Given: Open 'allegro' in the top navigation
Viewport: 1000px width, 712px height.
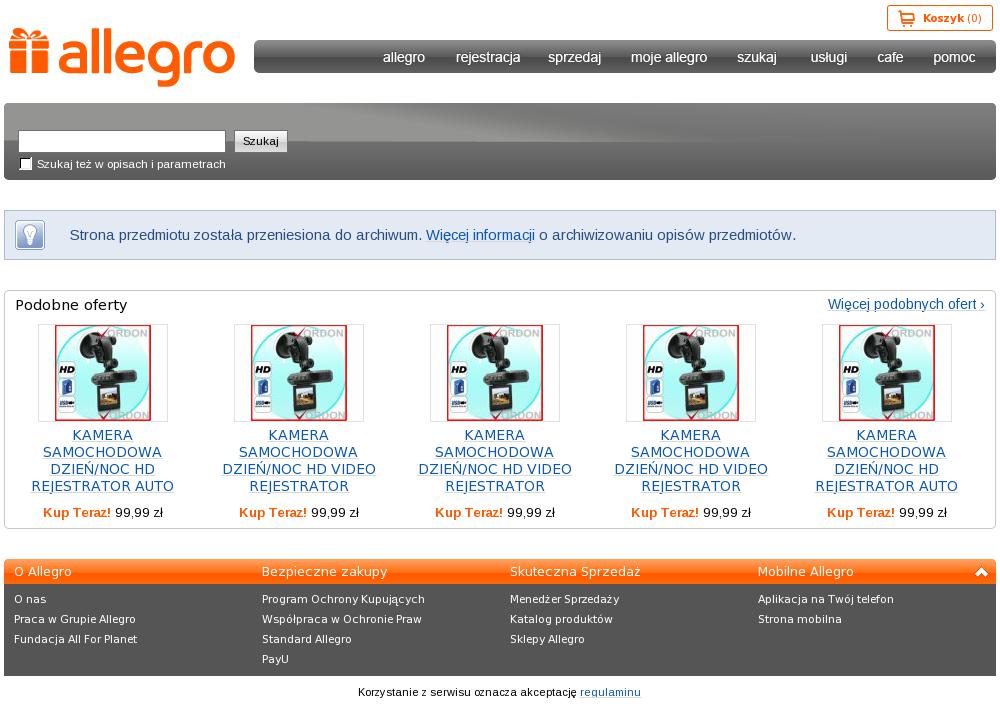Looking at the screenshot, I should 404,57.
